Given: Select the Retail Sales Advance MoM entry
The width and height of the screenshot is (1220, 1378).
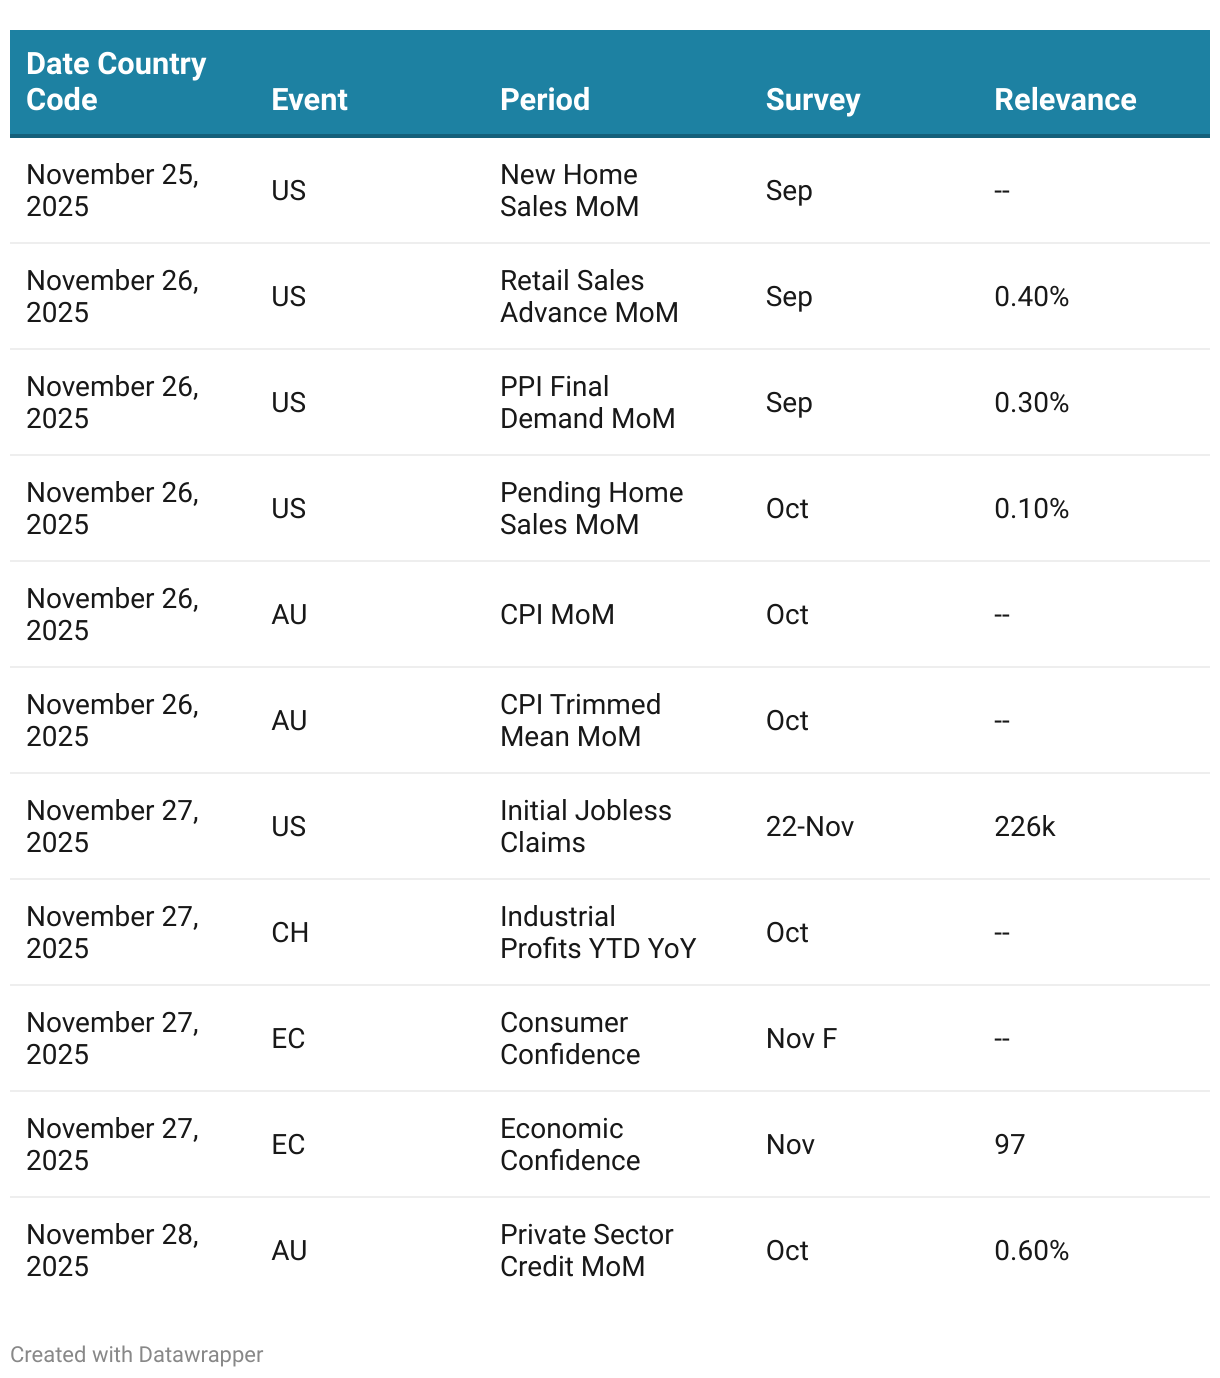Looking at the screenshot, I should click(589, 296).
